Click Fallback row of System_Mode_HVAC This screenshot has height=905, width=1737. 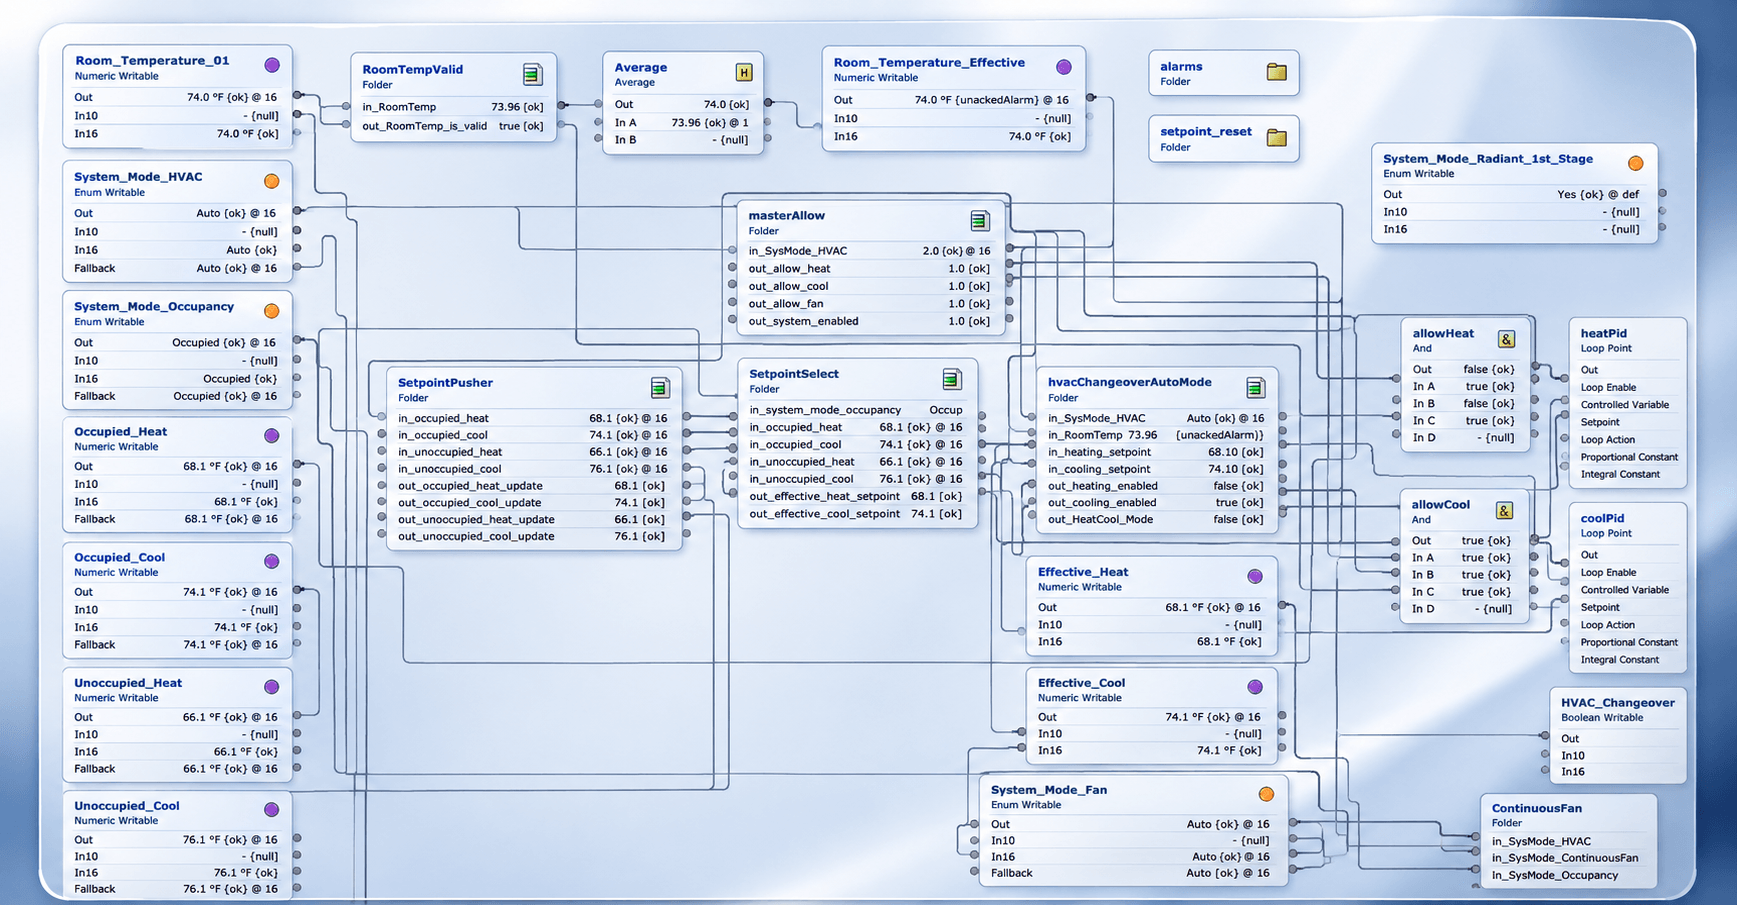177,268
